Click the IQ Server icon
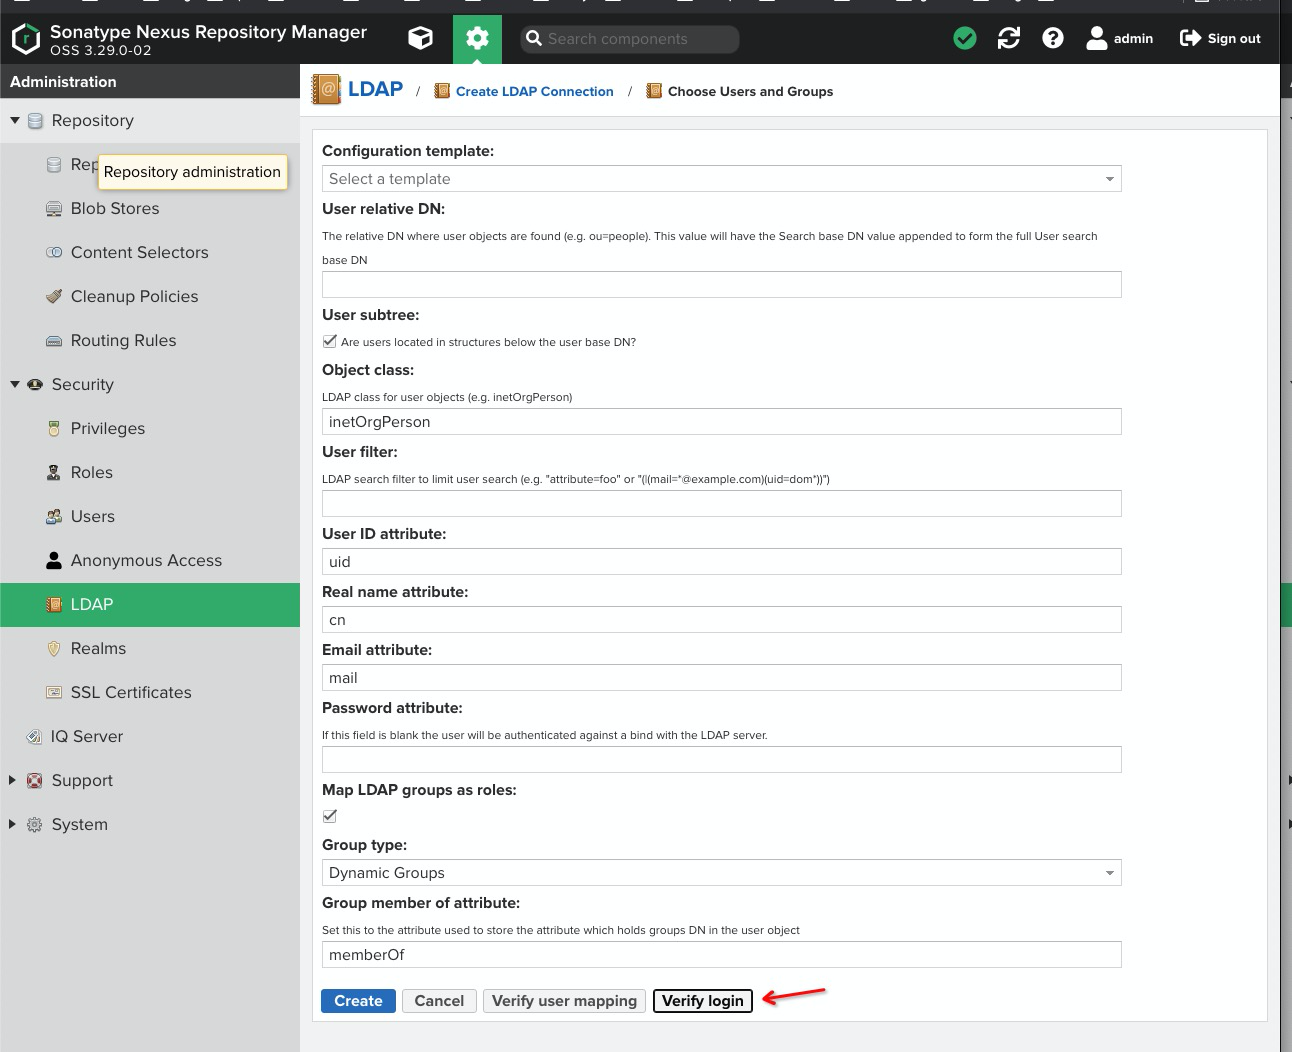Image resolution: width=1292 pixels, height=1052 pixels. [33, 736]
